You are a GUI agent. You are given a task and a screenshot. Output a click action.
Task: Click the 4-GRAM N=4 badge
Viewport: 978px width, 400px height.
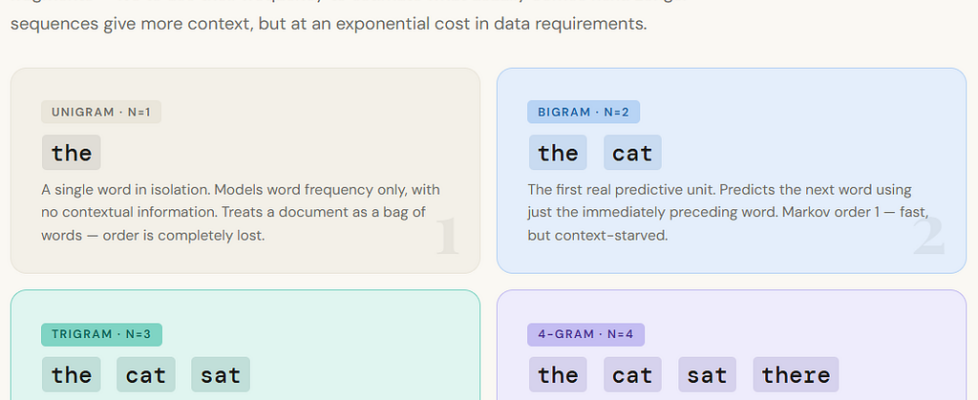(586, 335)
